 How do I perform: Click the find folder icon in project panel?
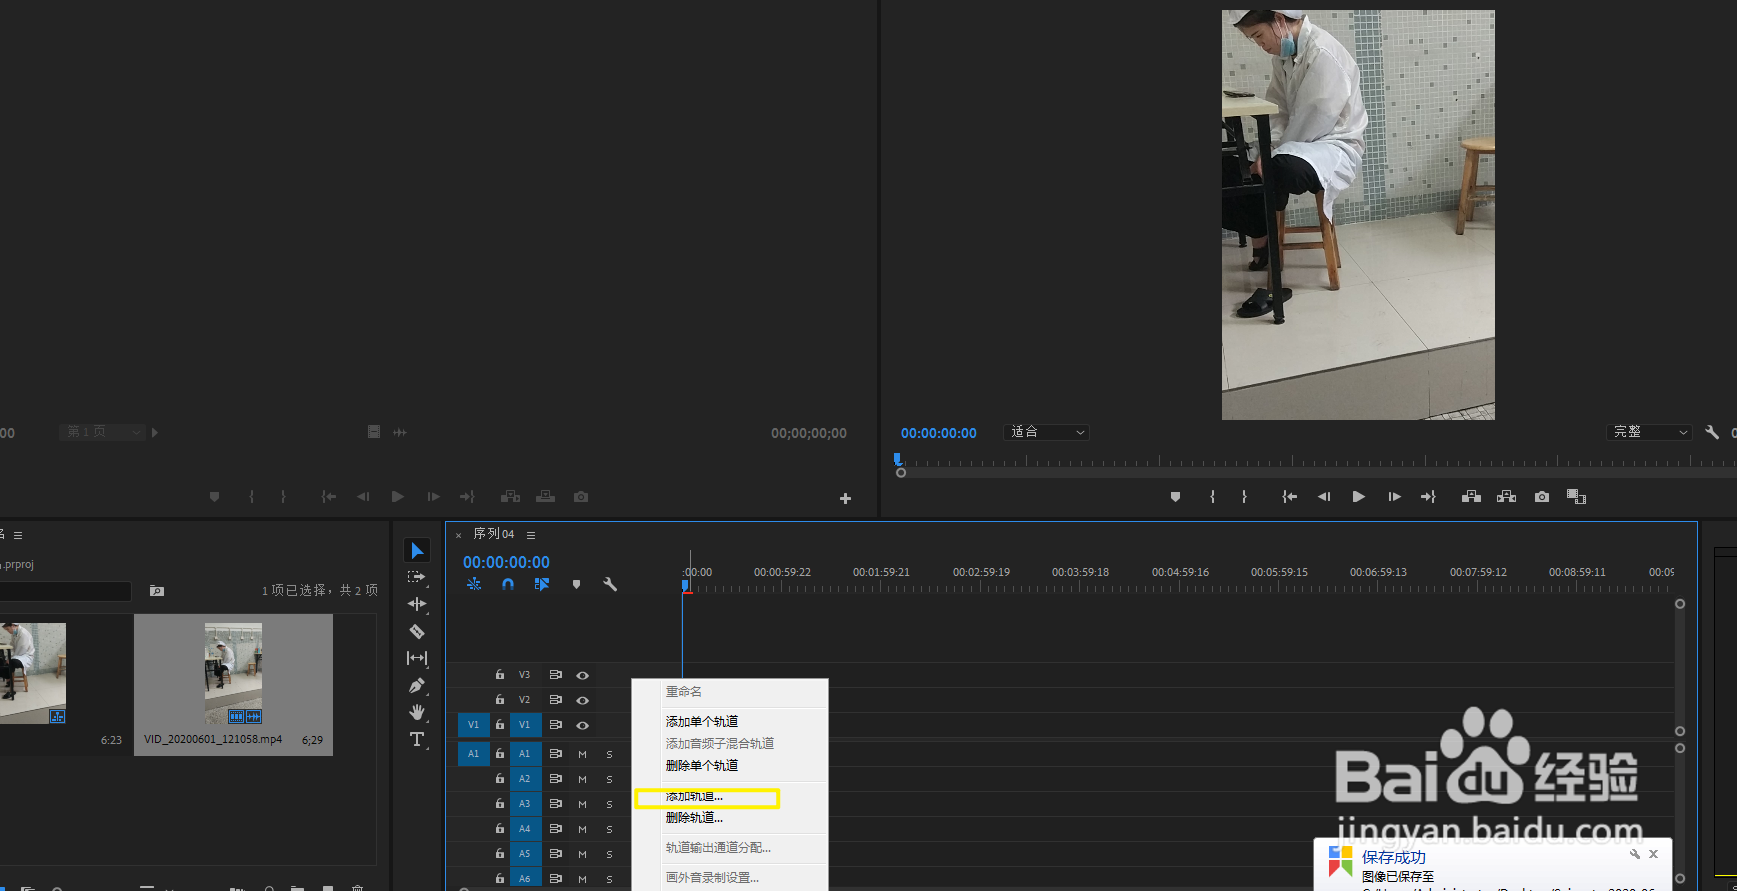pyautogui.click(x=157, y=591)
